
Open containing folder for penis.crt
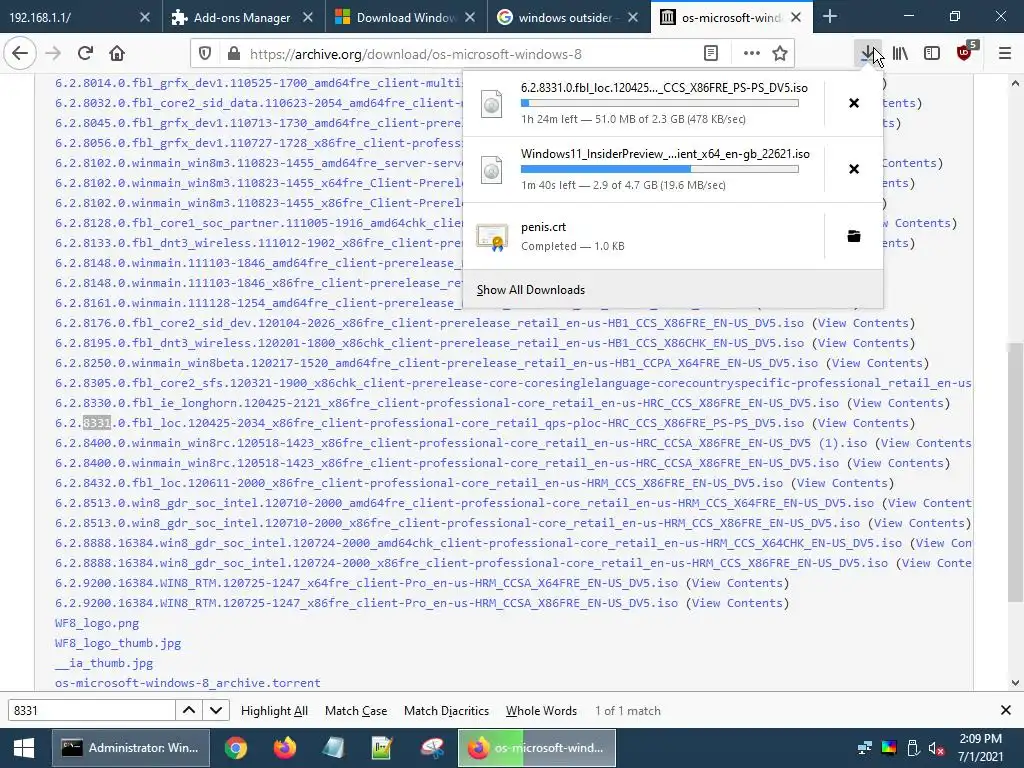click(854, 236)
